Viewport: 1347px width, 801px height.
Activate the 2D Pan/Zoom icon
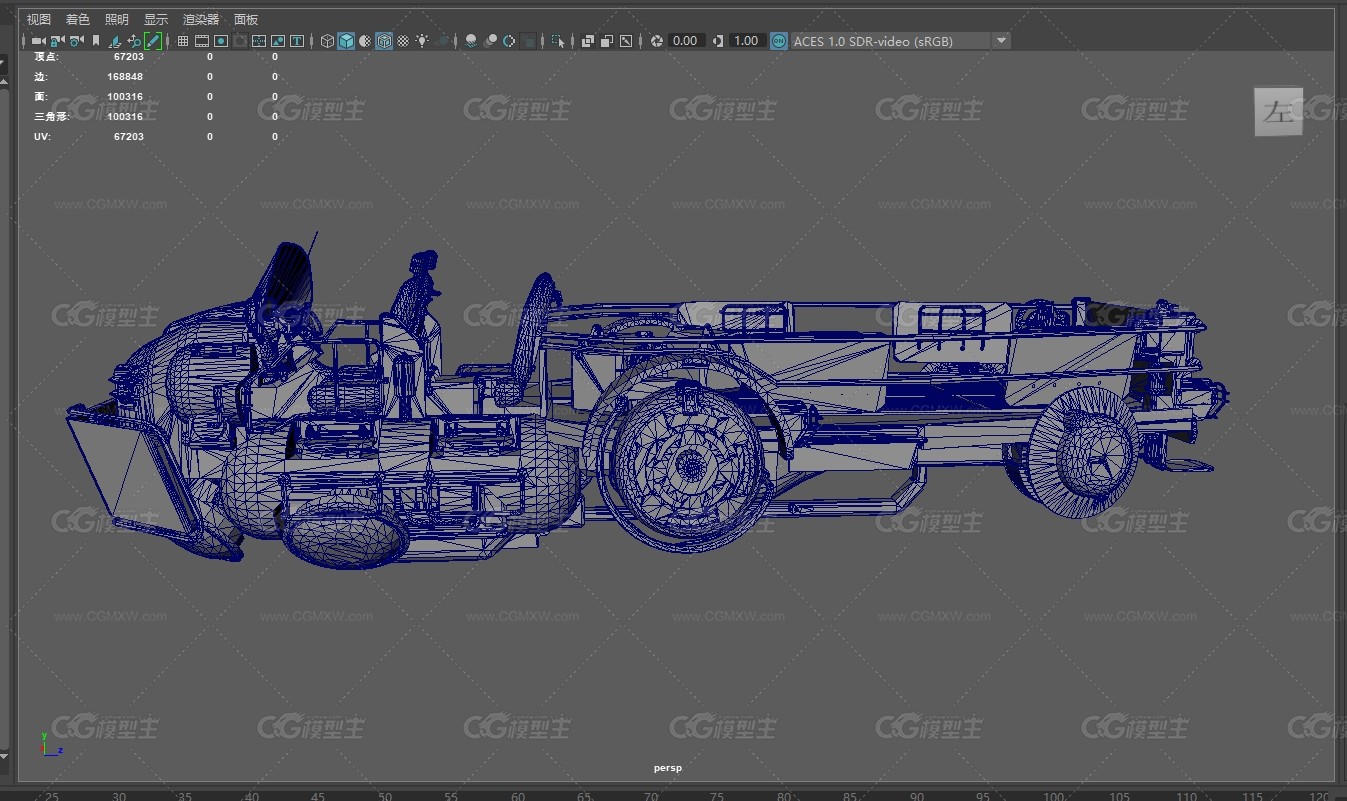pyautogui.click(x=134, y=41)
